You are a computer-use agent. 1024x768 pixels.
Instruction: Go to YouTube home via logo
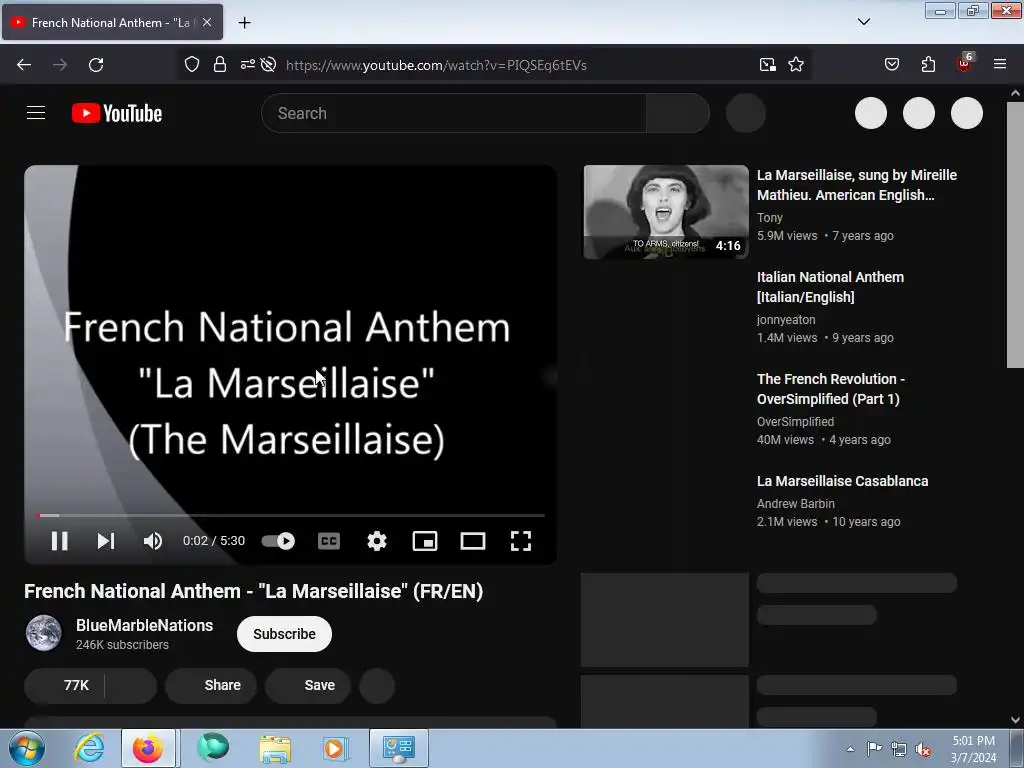pyautogui.click(x=117, y=113)
